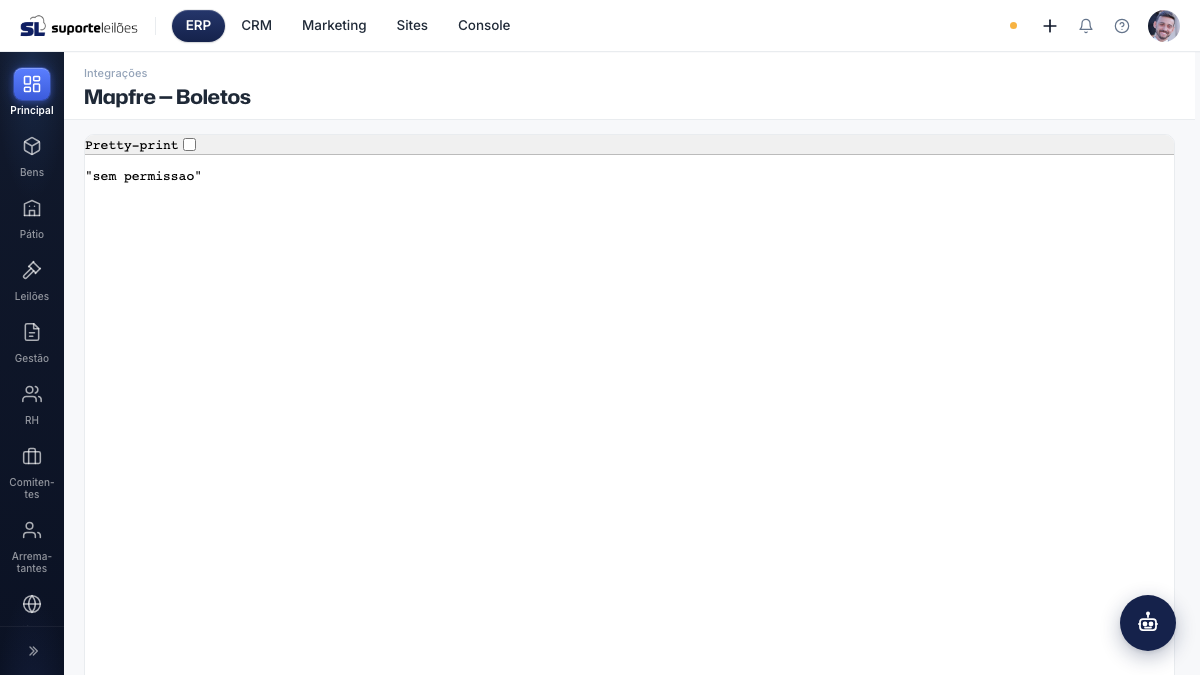Image resolution: width=1200 pixels, height=675 pixels.
Task: Switch to the Sites tab
Action: (x=412, y=26)
